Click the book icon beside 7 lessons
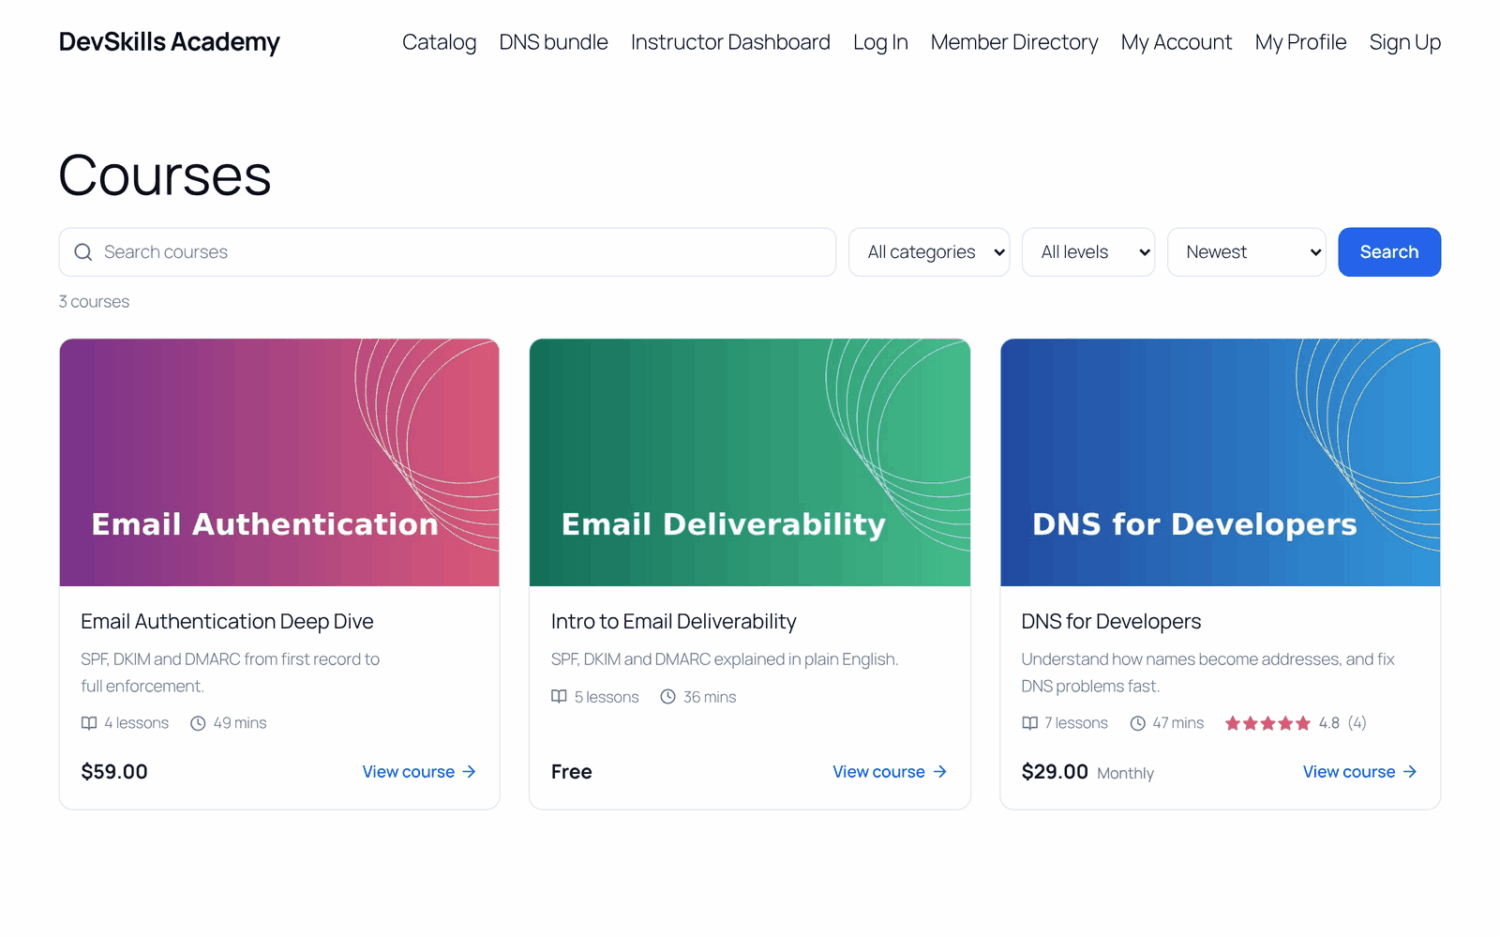The width and height of the screenshot is (1500, 938). 1030,723
